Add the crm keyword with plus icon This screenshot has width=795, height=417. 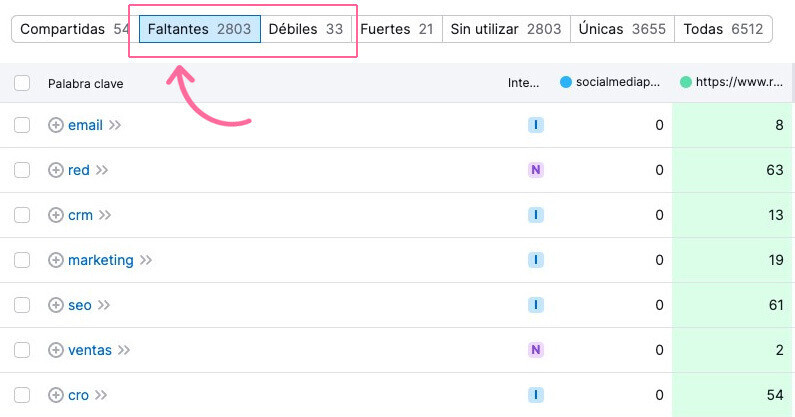[56, 215]
